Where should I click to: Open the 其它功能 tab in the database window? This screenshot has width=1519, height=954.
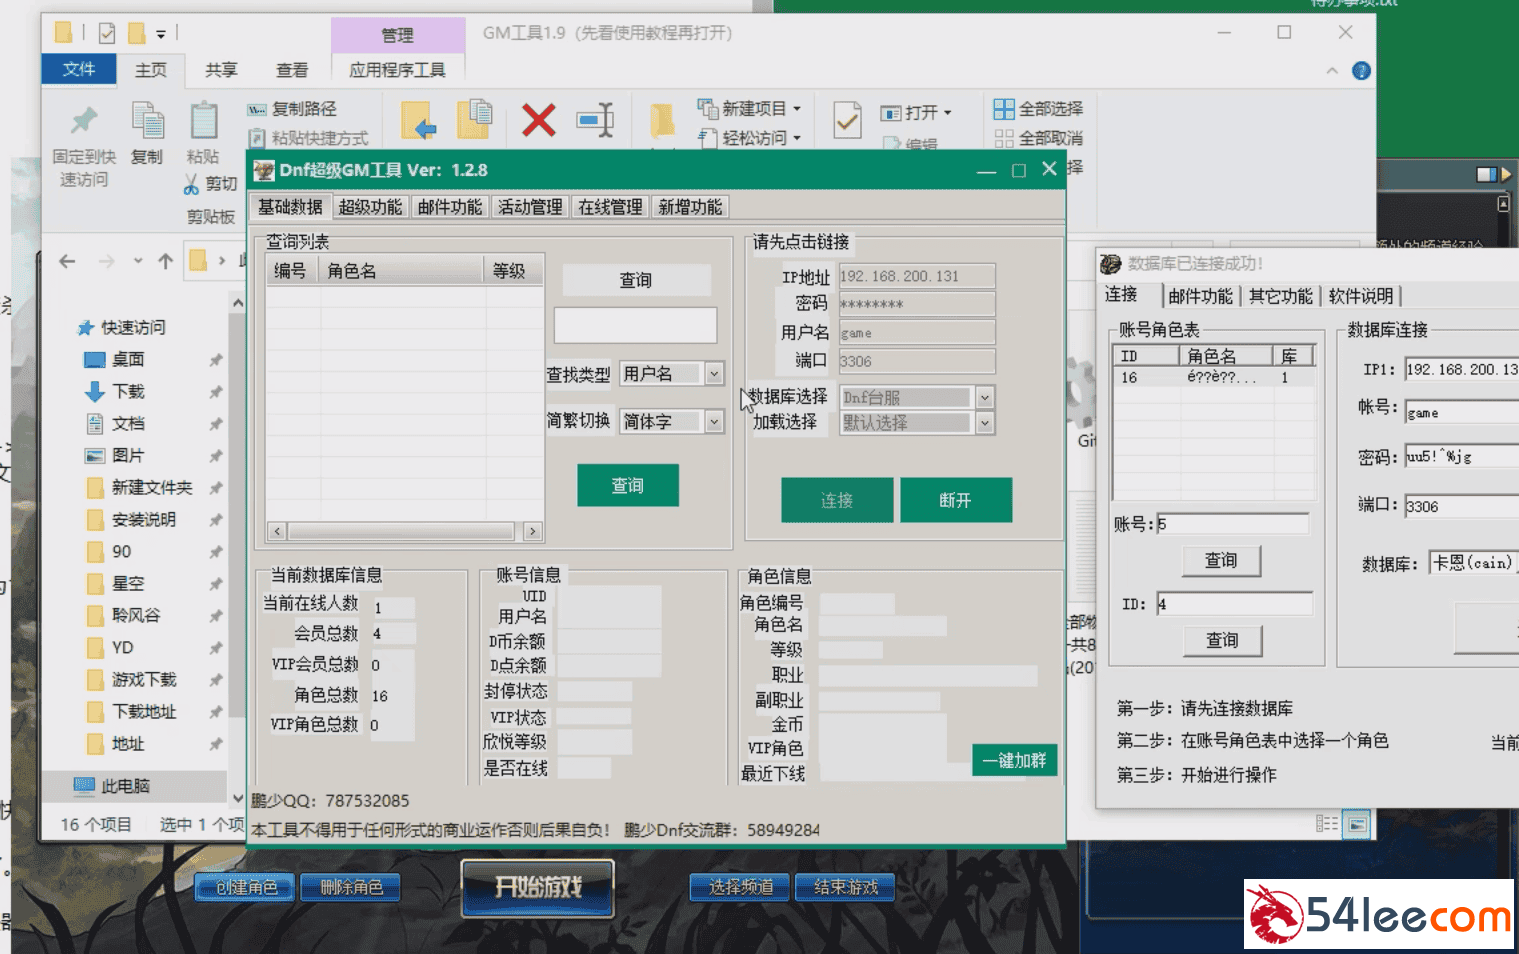pos(1281,296)
